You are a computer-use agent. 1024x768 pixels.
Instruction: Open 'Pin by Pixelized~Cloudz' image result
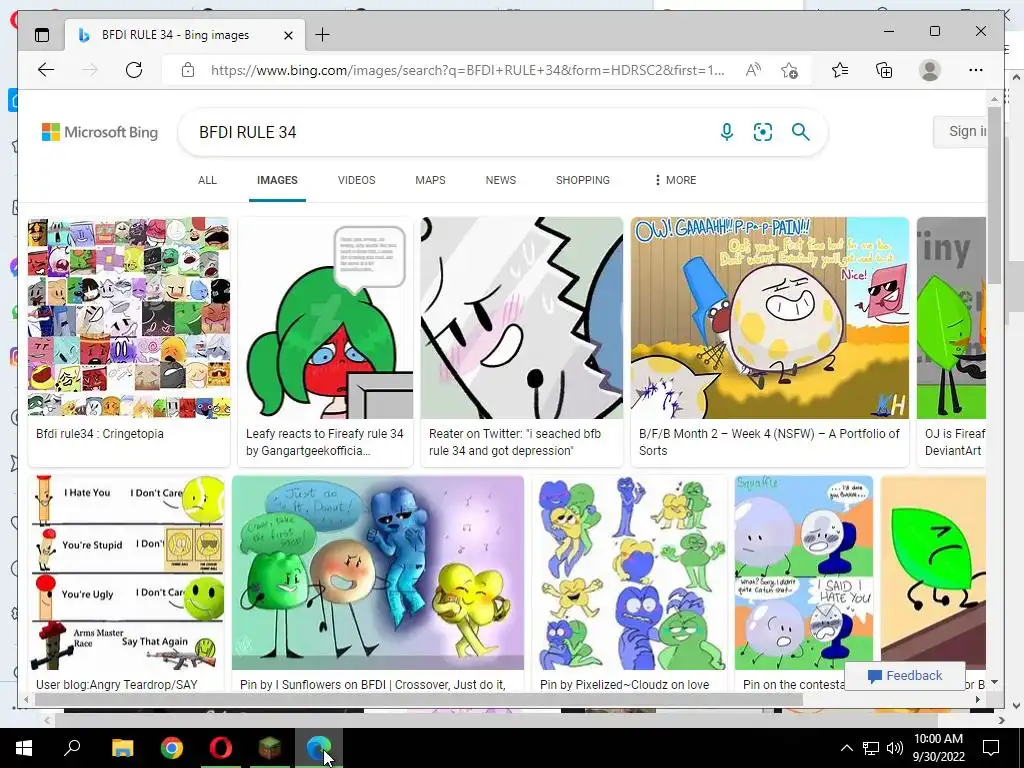pos(630,573)
